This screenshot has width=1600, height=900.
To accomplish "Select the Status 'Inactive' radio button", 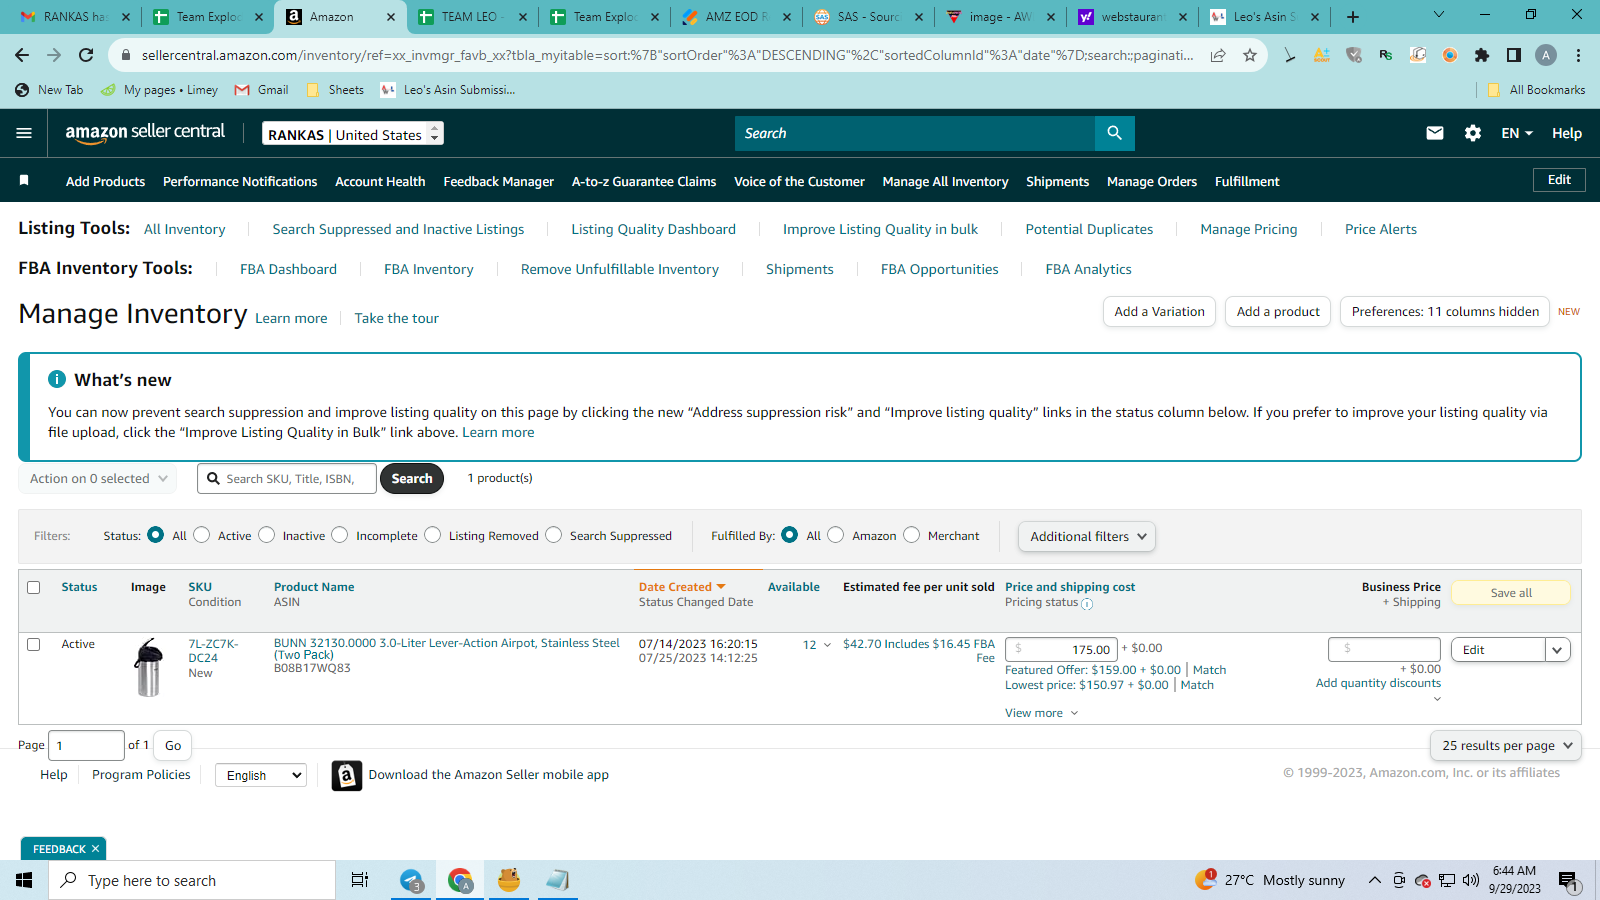I will point(267,535).
